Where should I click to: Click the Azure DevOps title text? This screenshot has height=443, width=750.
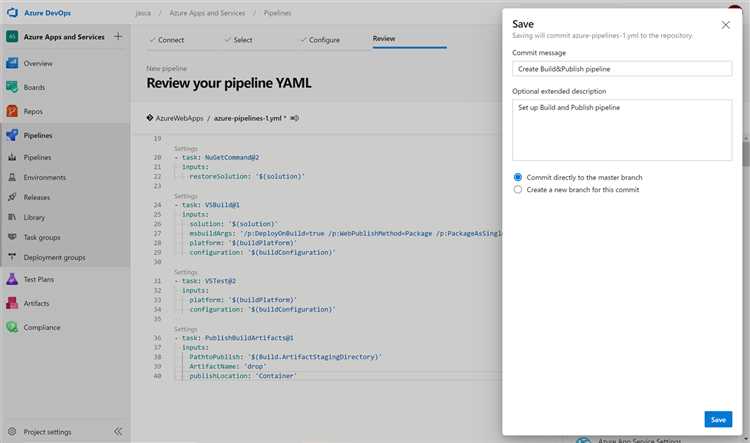point(47,13)
